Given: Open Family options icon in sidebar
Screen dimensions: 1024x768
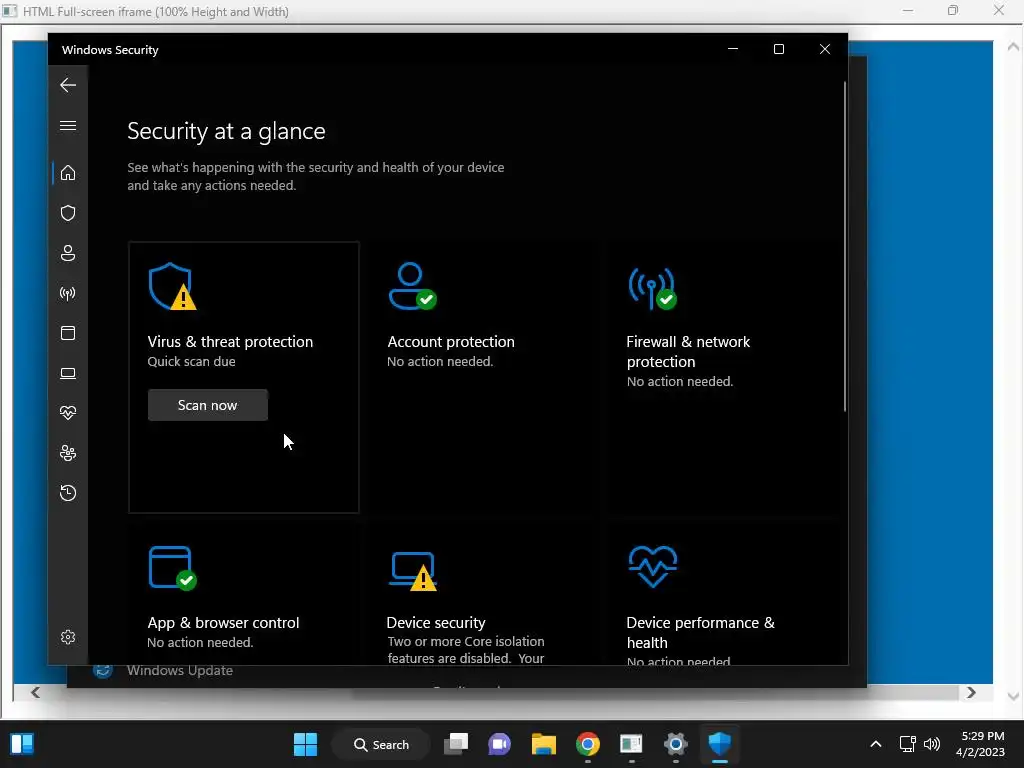Looking at the screenshot, I should [x=68, y=453].
